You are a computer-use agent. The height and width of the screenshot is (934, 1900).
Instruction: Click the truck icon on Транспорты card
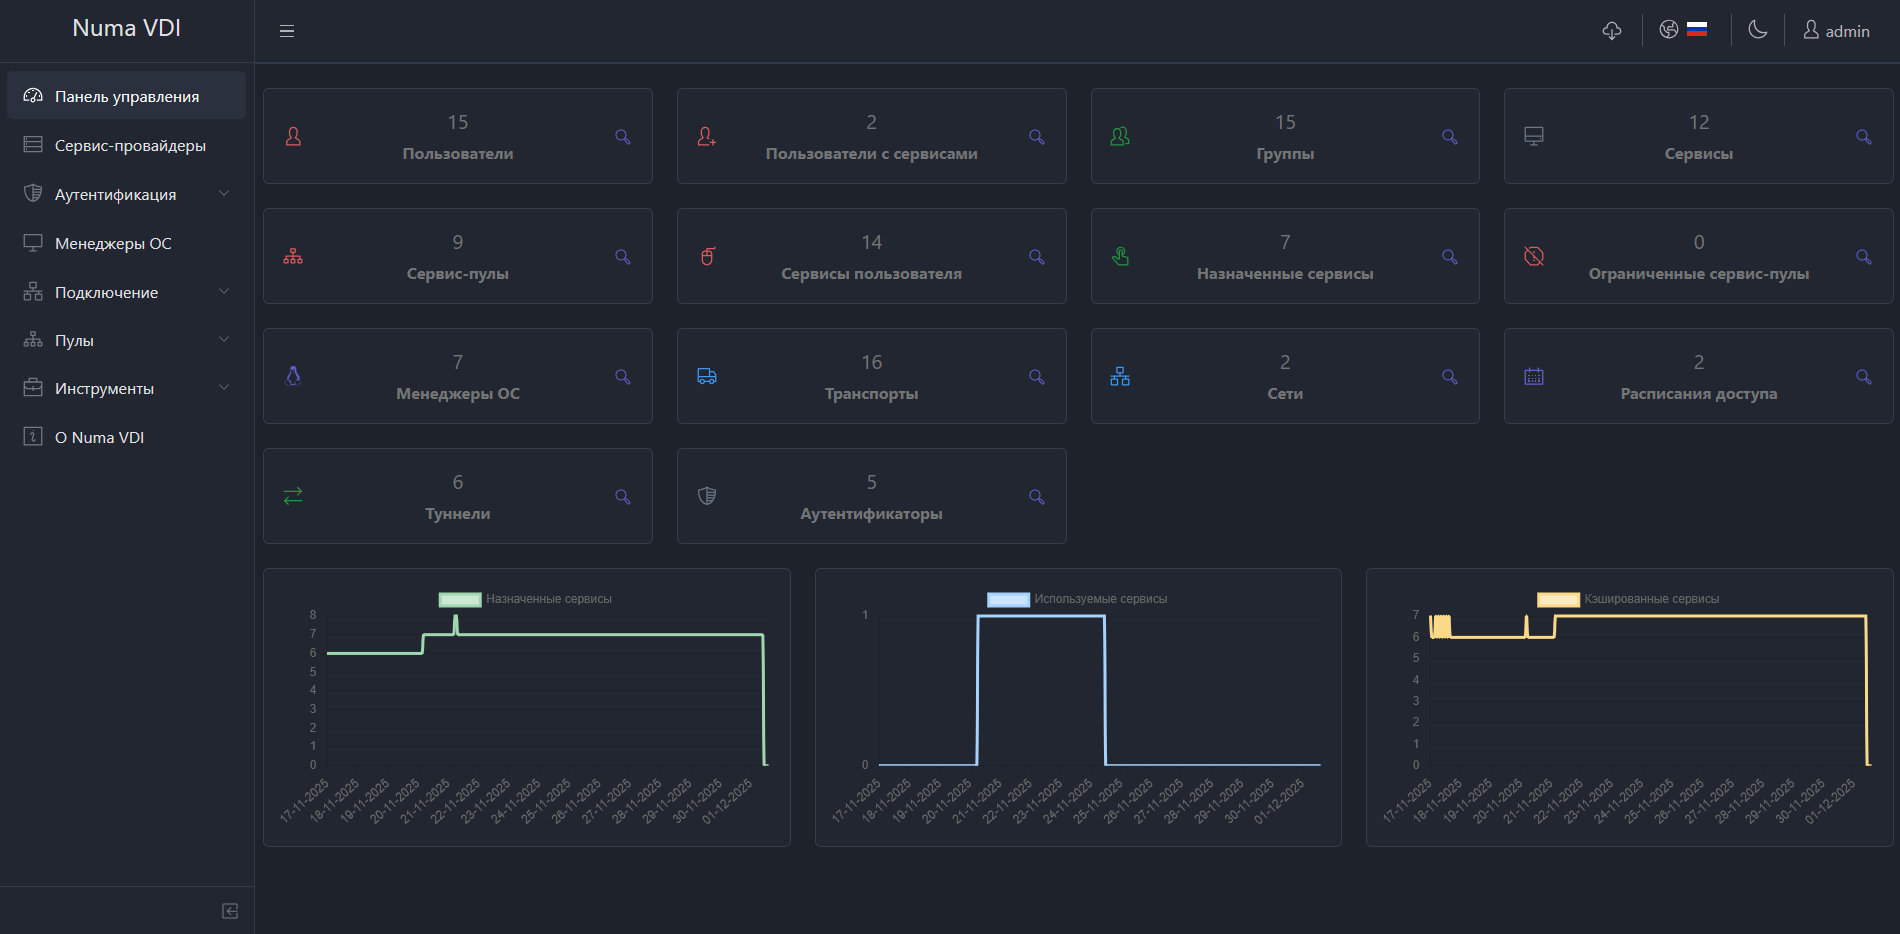point(707,377)
